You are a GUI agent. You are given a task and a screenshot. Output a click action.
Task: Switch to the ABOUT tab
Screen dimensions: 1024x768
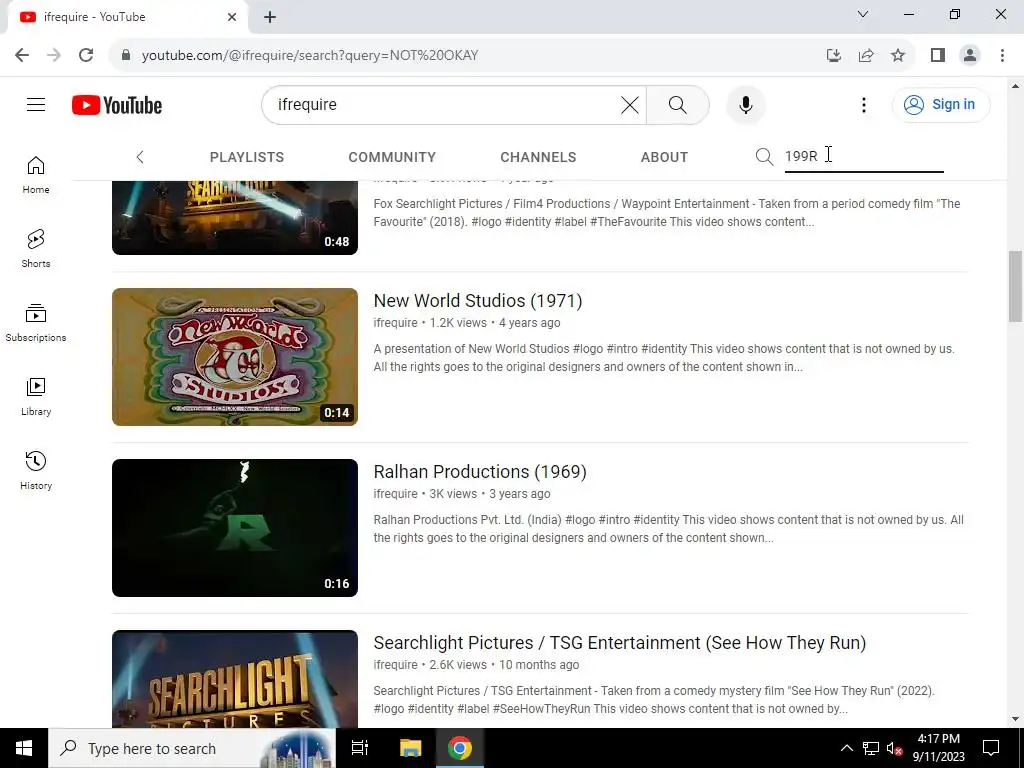(x=664, y=157)
